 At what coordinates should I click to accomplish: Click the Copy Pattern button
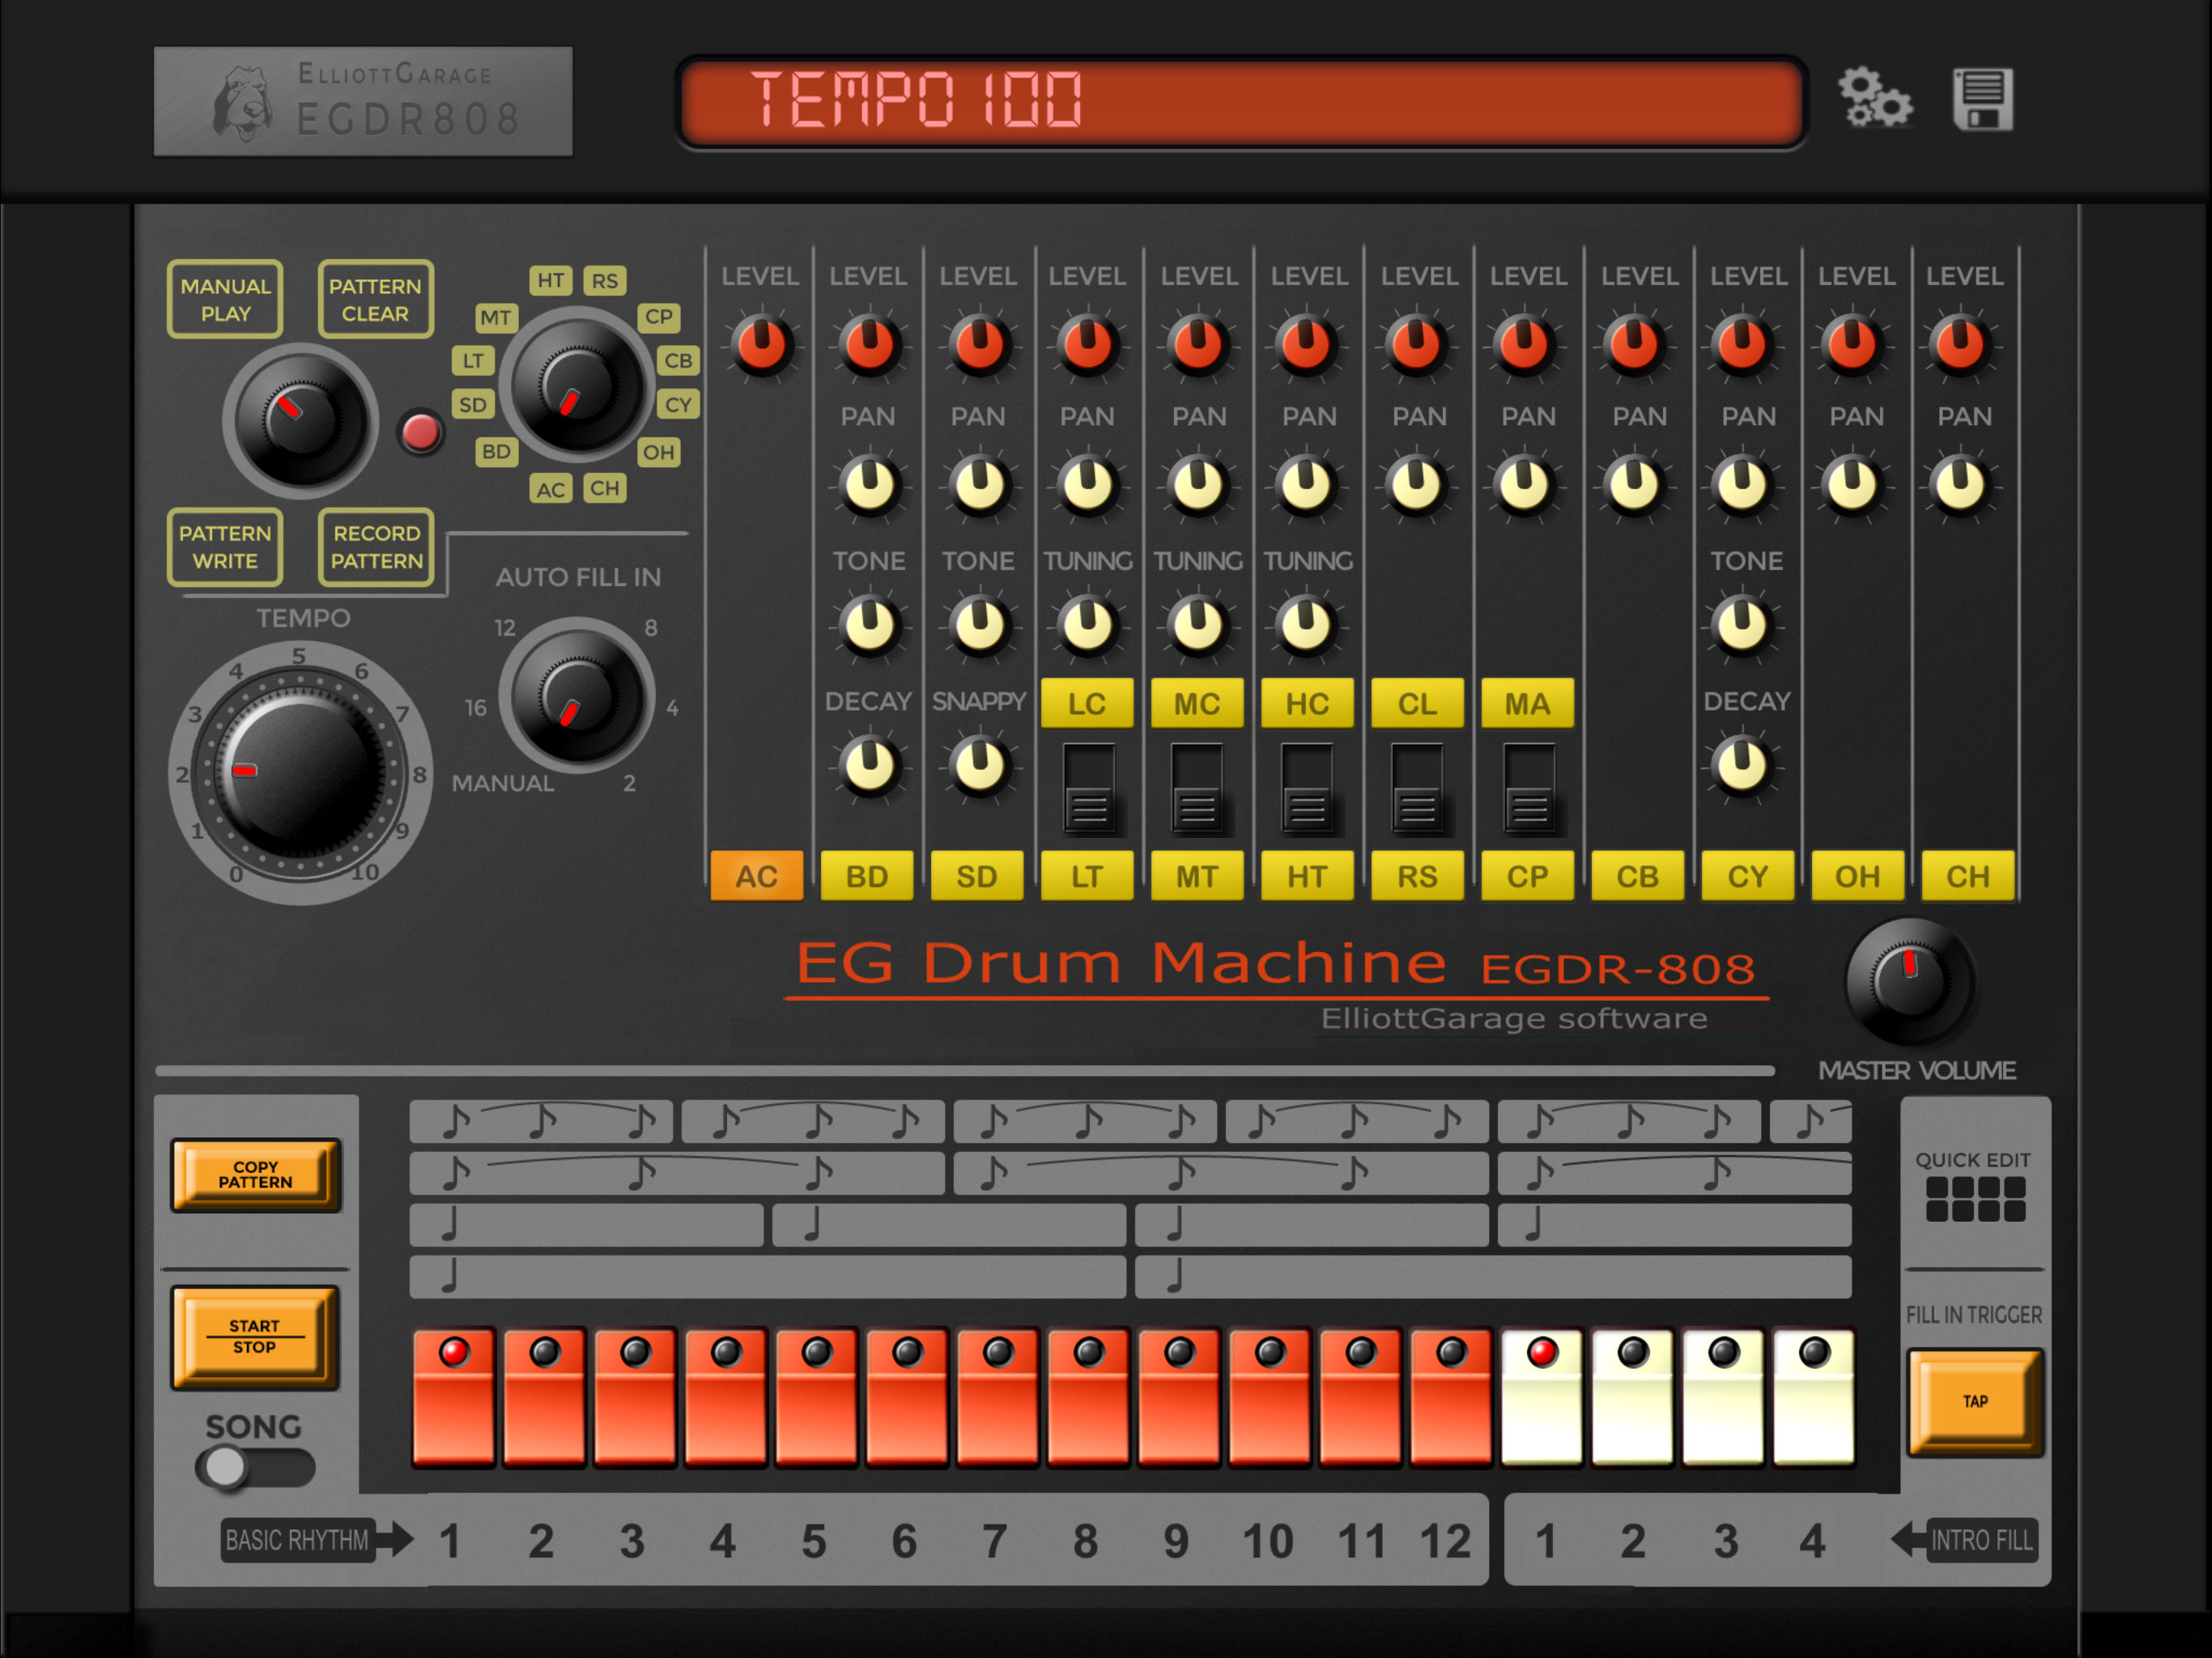(256, 1174)
